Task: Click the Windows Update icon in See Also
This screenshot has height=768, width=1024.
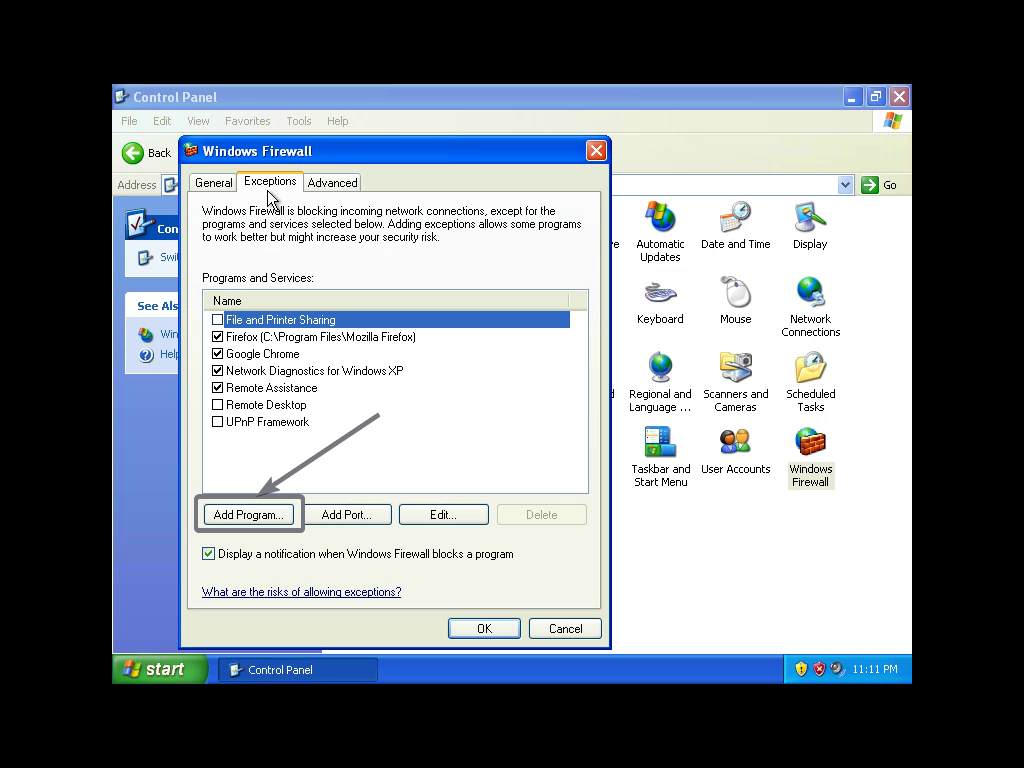Action: (146, 334)
